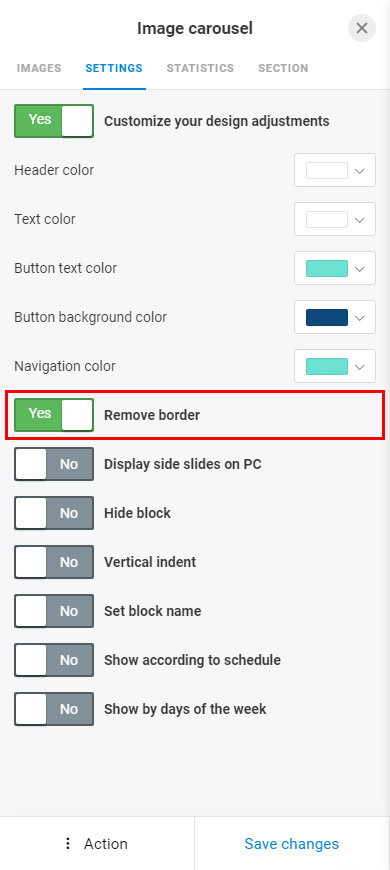Turn on Vertical indent toggle
The image size is (390, 870).
(54, 562)
